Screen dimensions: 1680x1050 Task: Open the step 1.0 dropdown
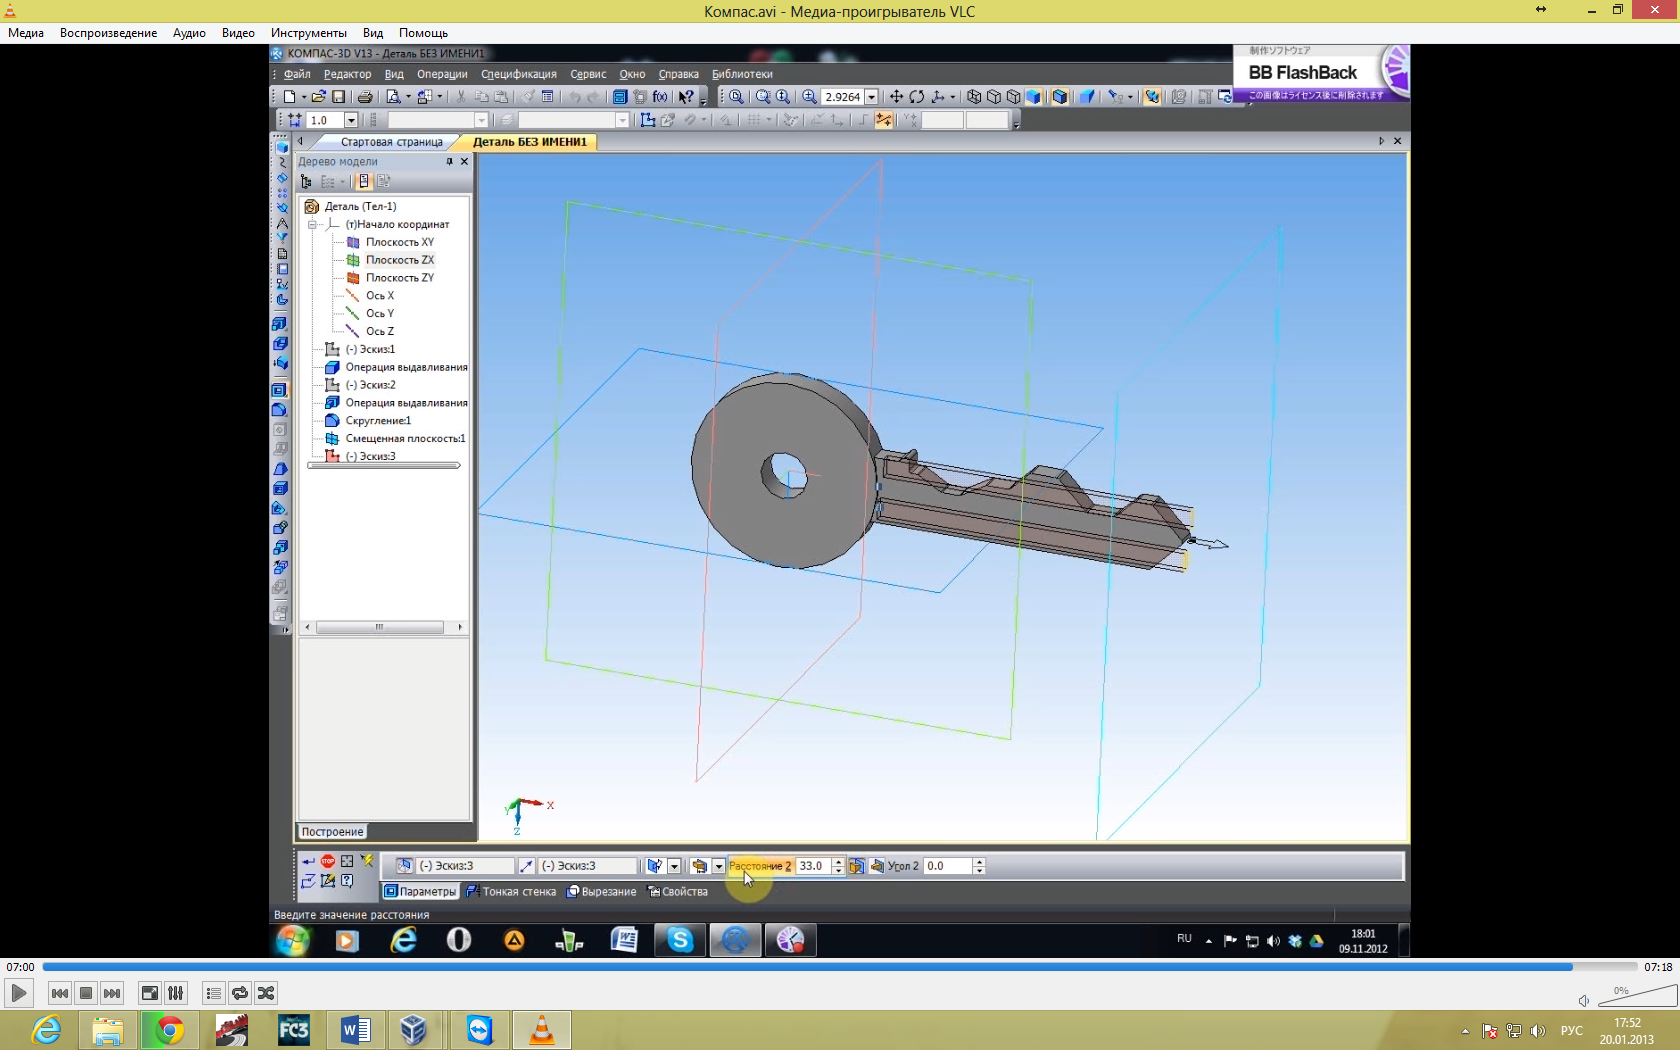(351, 120)
